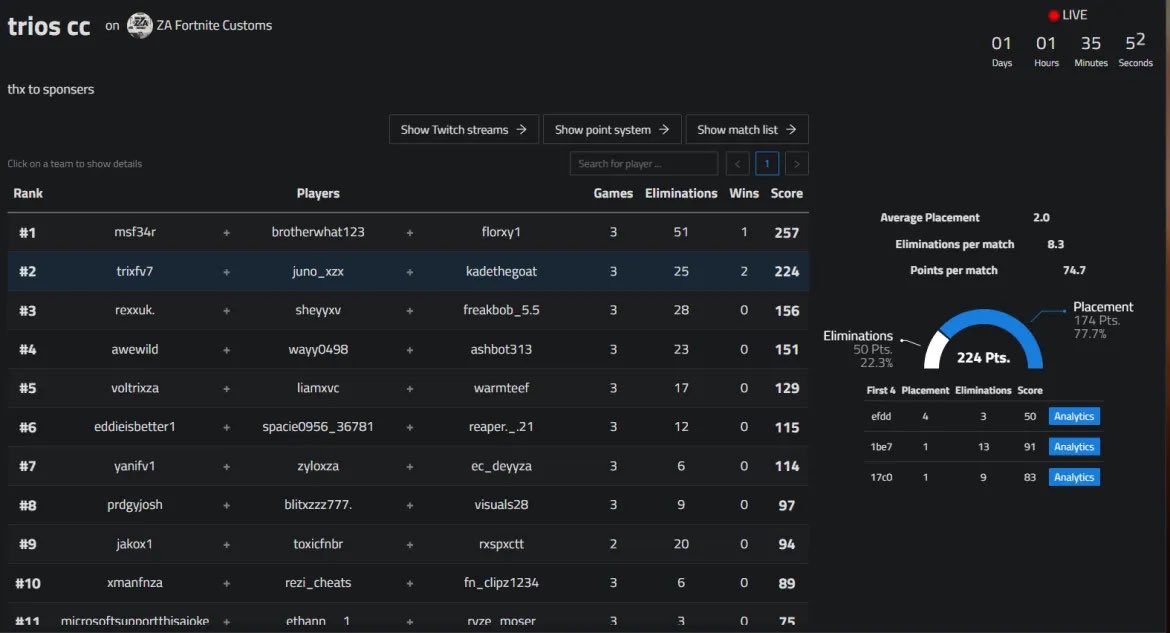Select player toxicfnbr
1170x633 pixels.
[318, 543]
